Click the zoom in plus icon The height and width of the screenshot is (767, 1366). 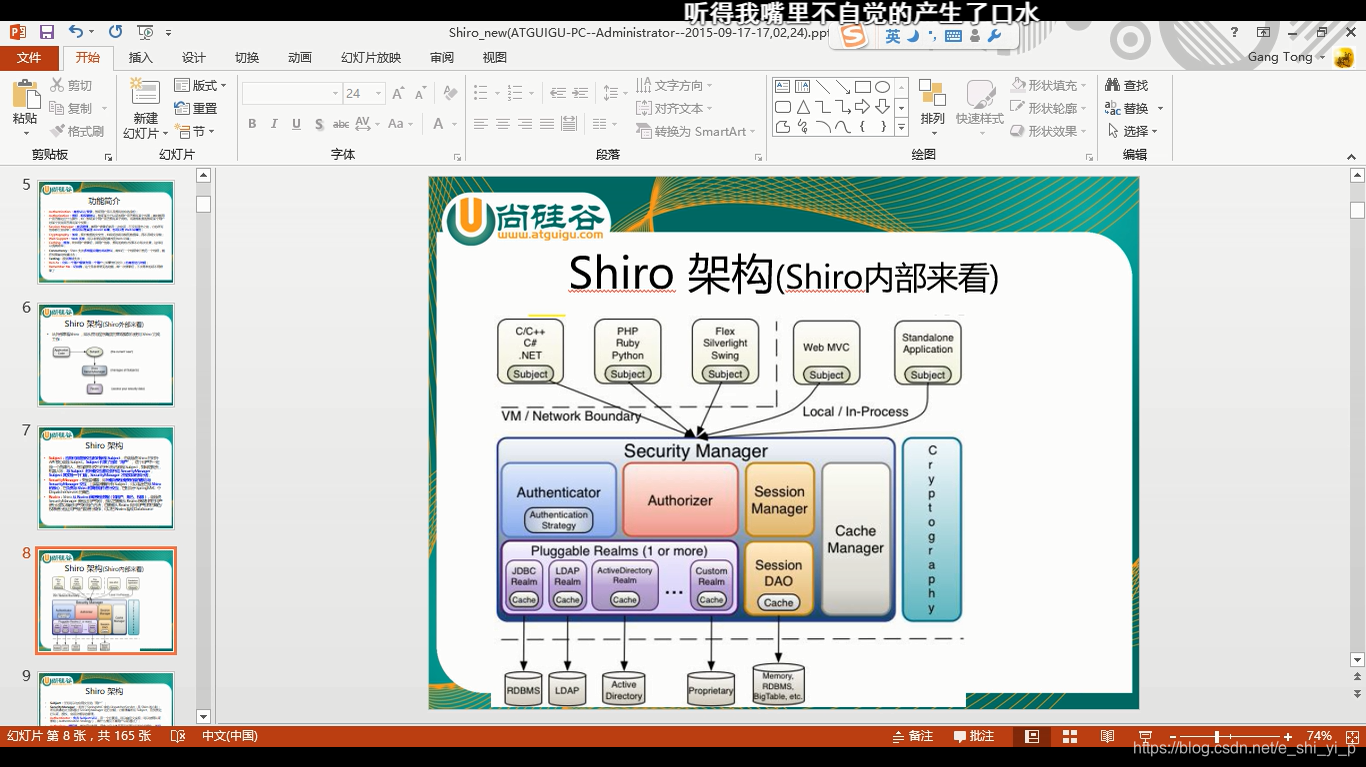pos(1288,736)
